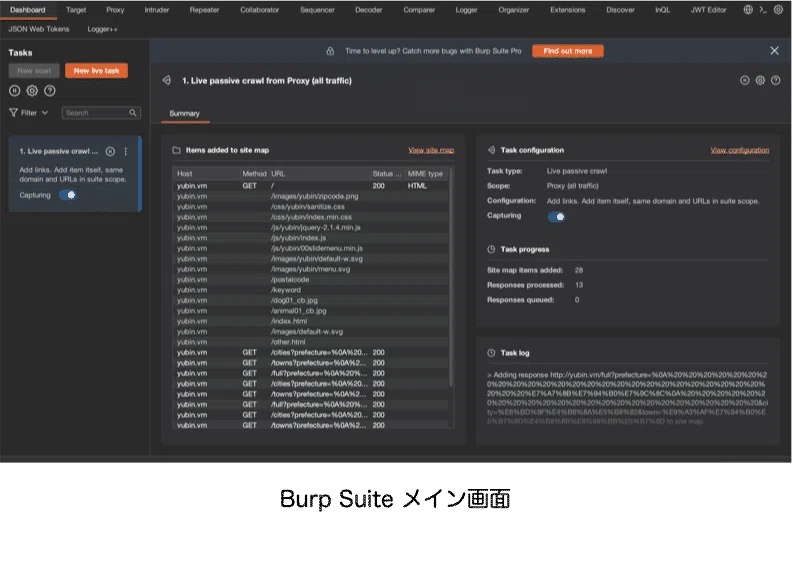Select the /other.html row
Viewport: 792px width, 562px height.
pos(310,342)
